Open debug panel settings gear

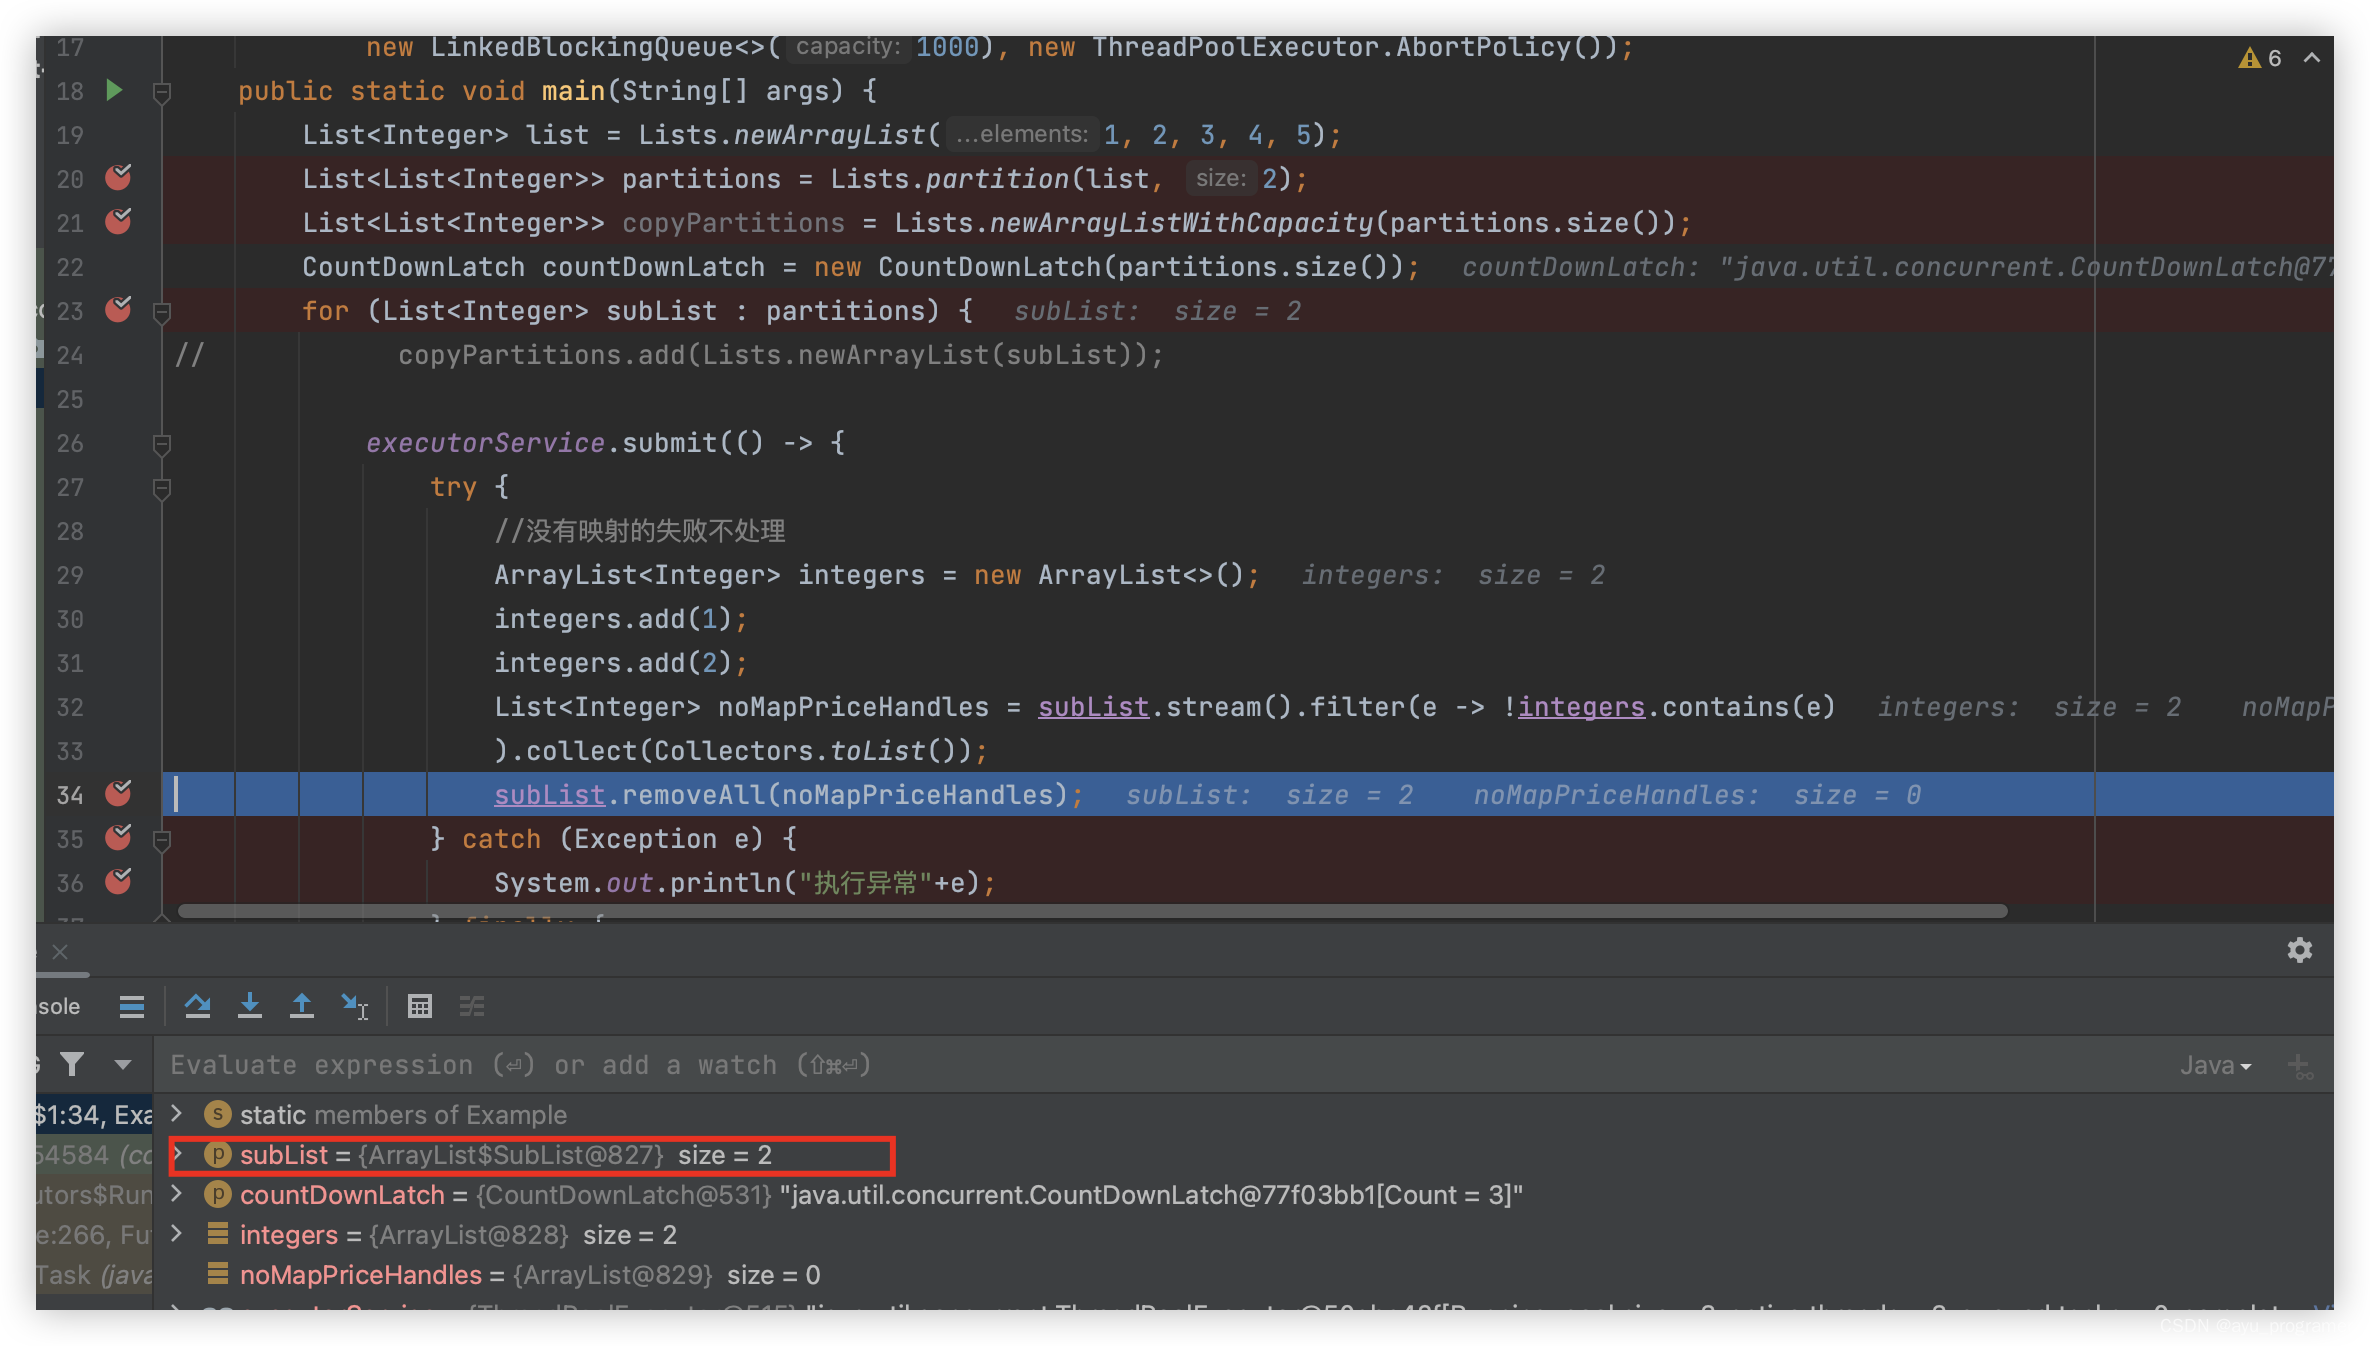[x=2300, y=950]
